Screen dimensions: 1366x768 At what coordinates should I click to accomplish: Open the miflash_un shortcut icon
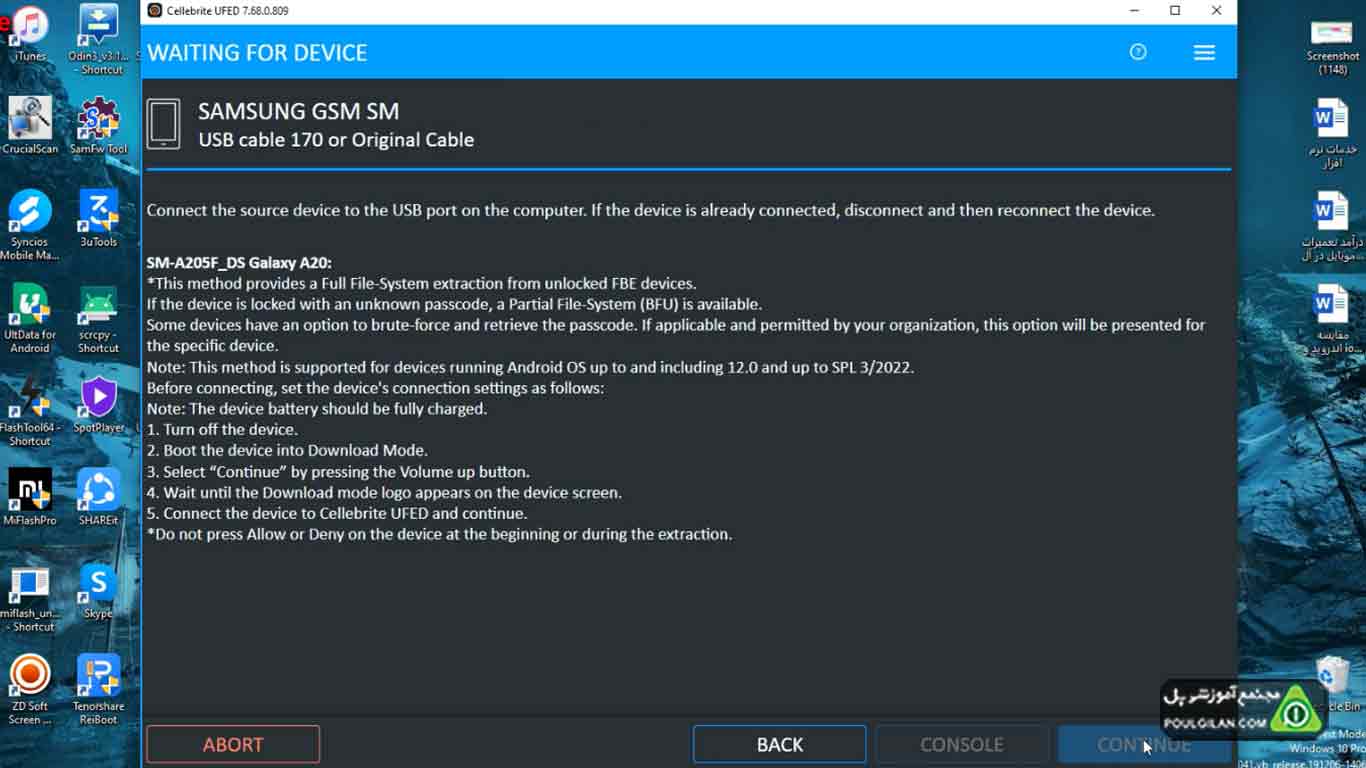30,597
